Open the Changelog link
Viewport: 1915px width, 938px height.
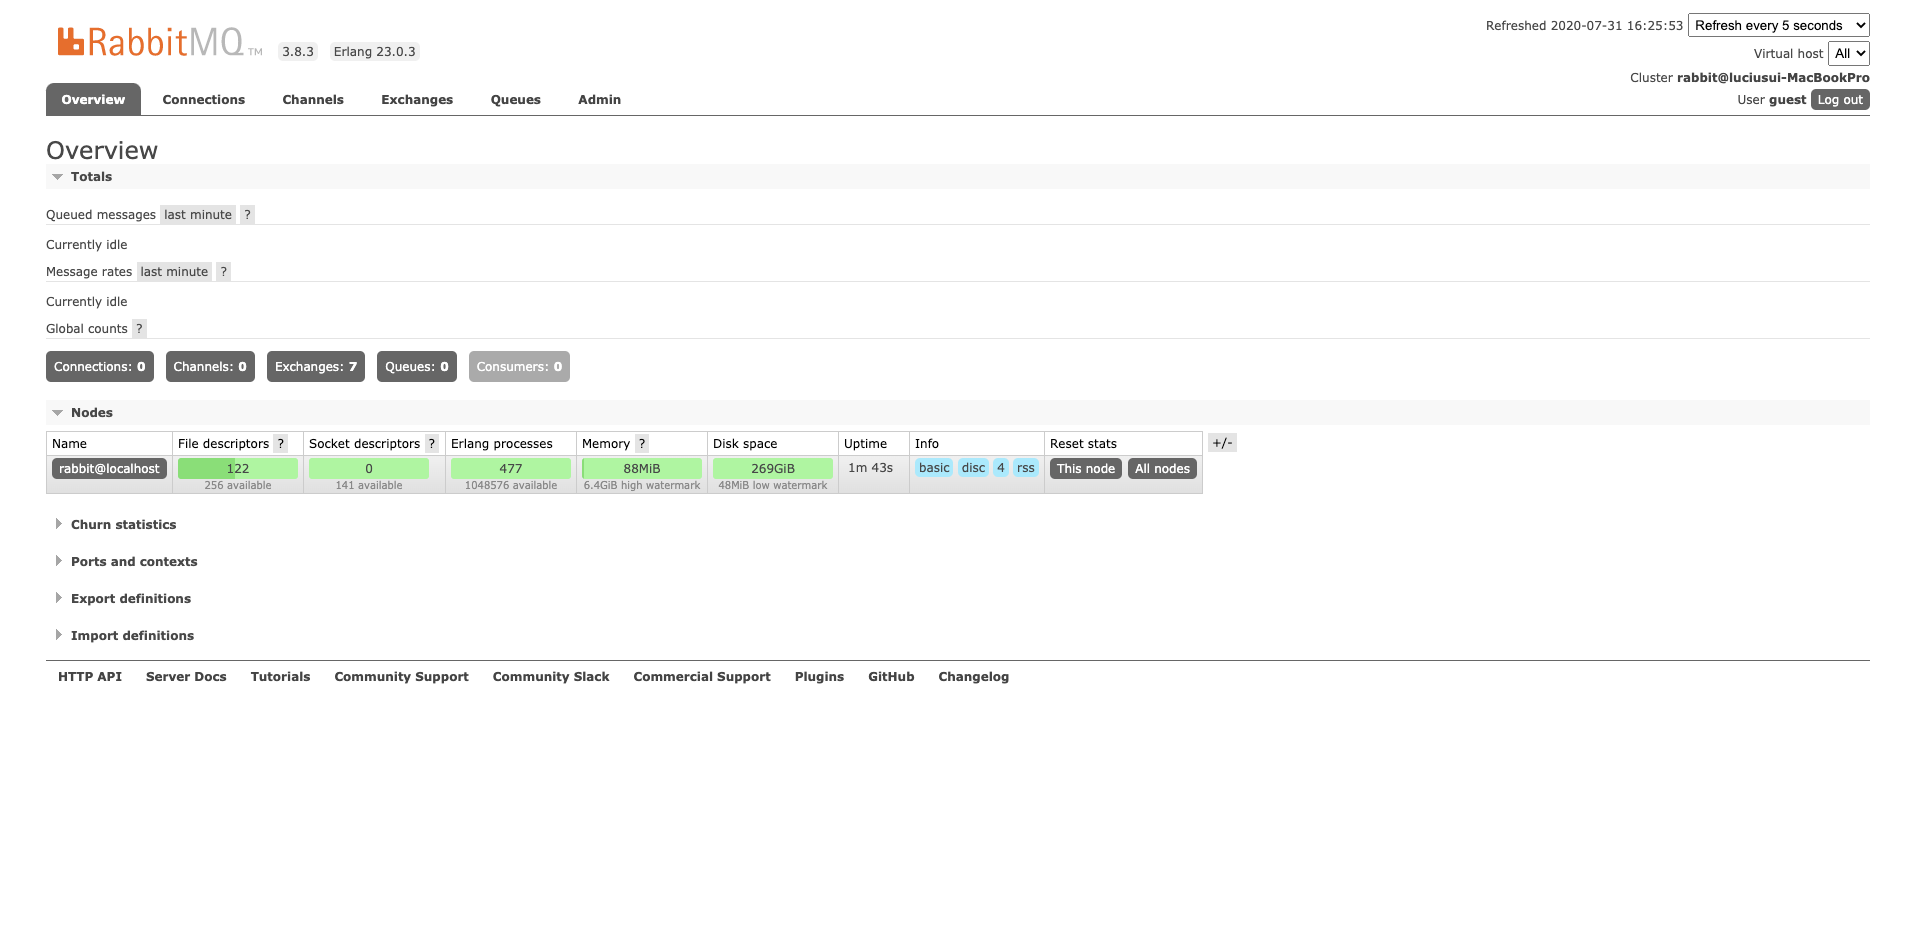pyautogui.click(x=973, y=677)
